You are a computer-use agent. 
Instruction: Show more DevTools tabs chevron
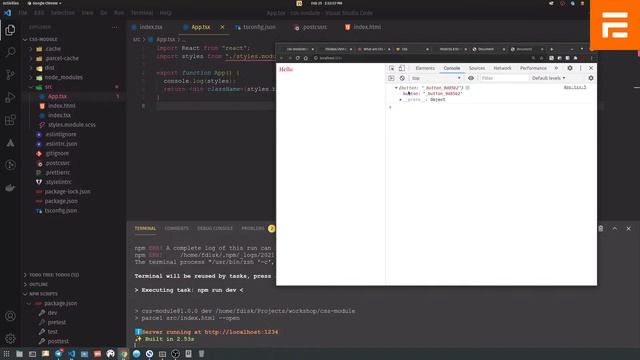coord(556,68)
